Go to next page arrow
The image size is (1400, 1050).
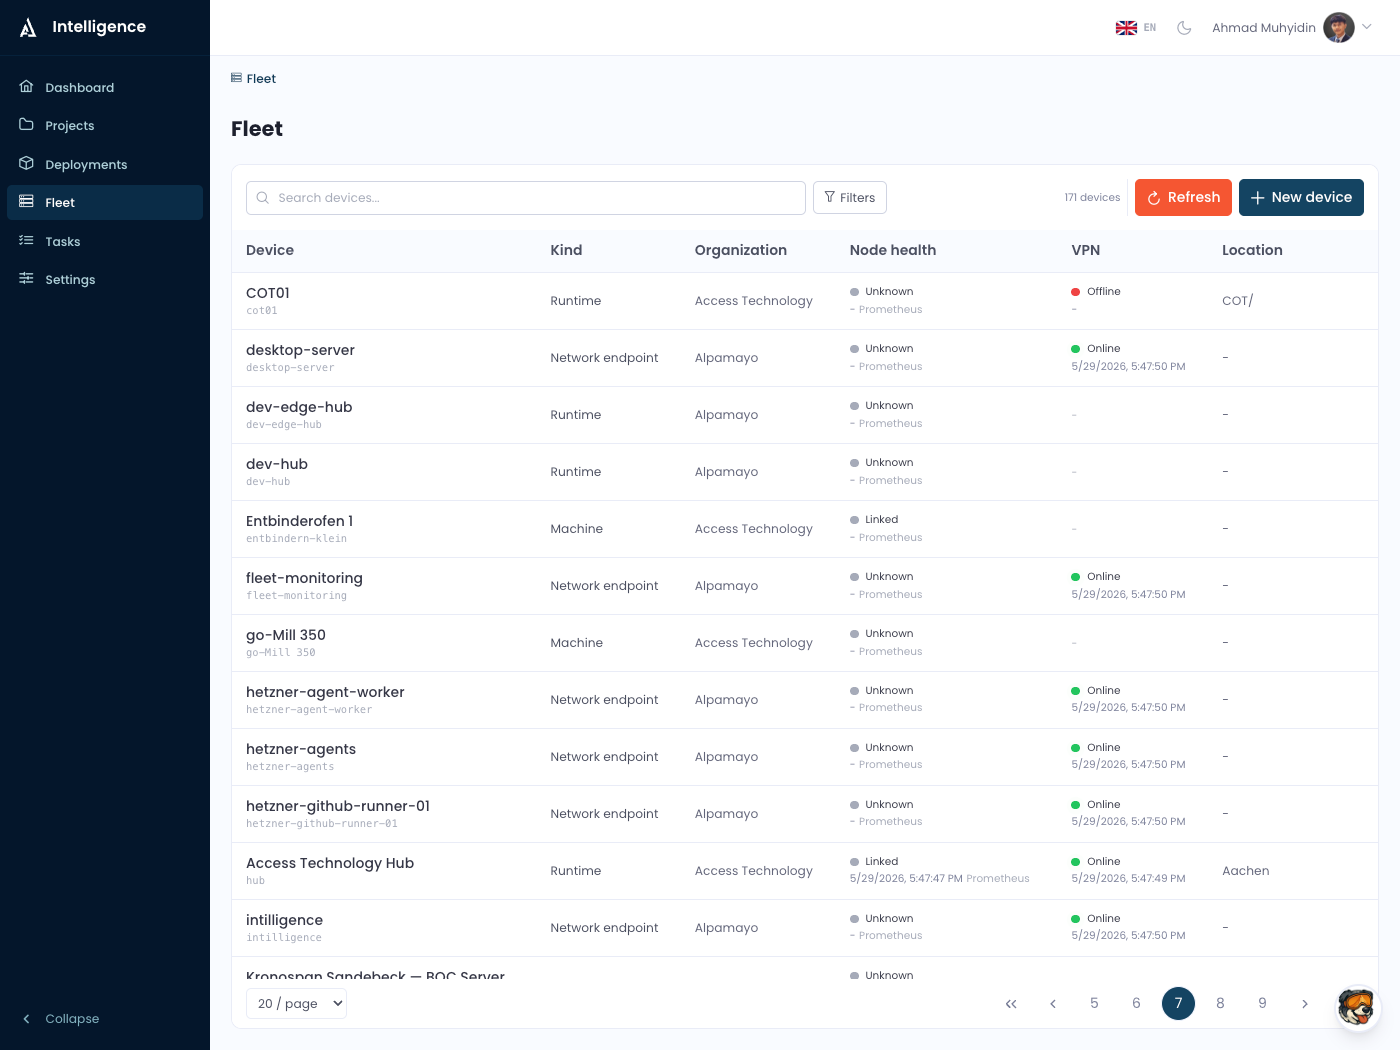(x=1305, y=1003)
